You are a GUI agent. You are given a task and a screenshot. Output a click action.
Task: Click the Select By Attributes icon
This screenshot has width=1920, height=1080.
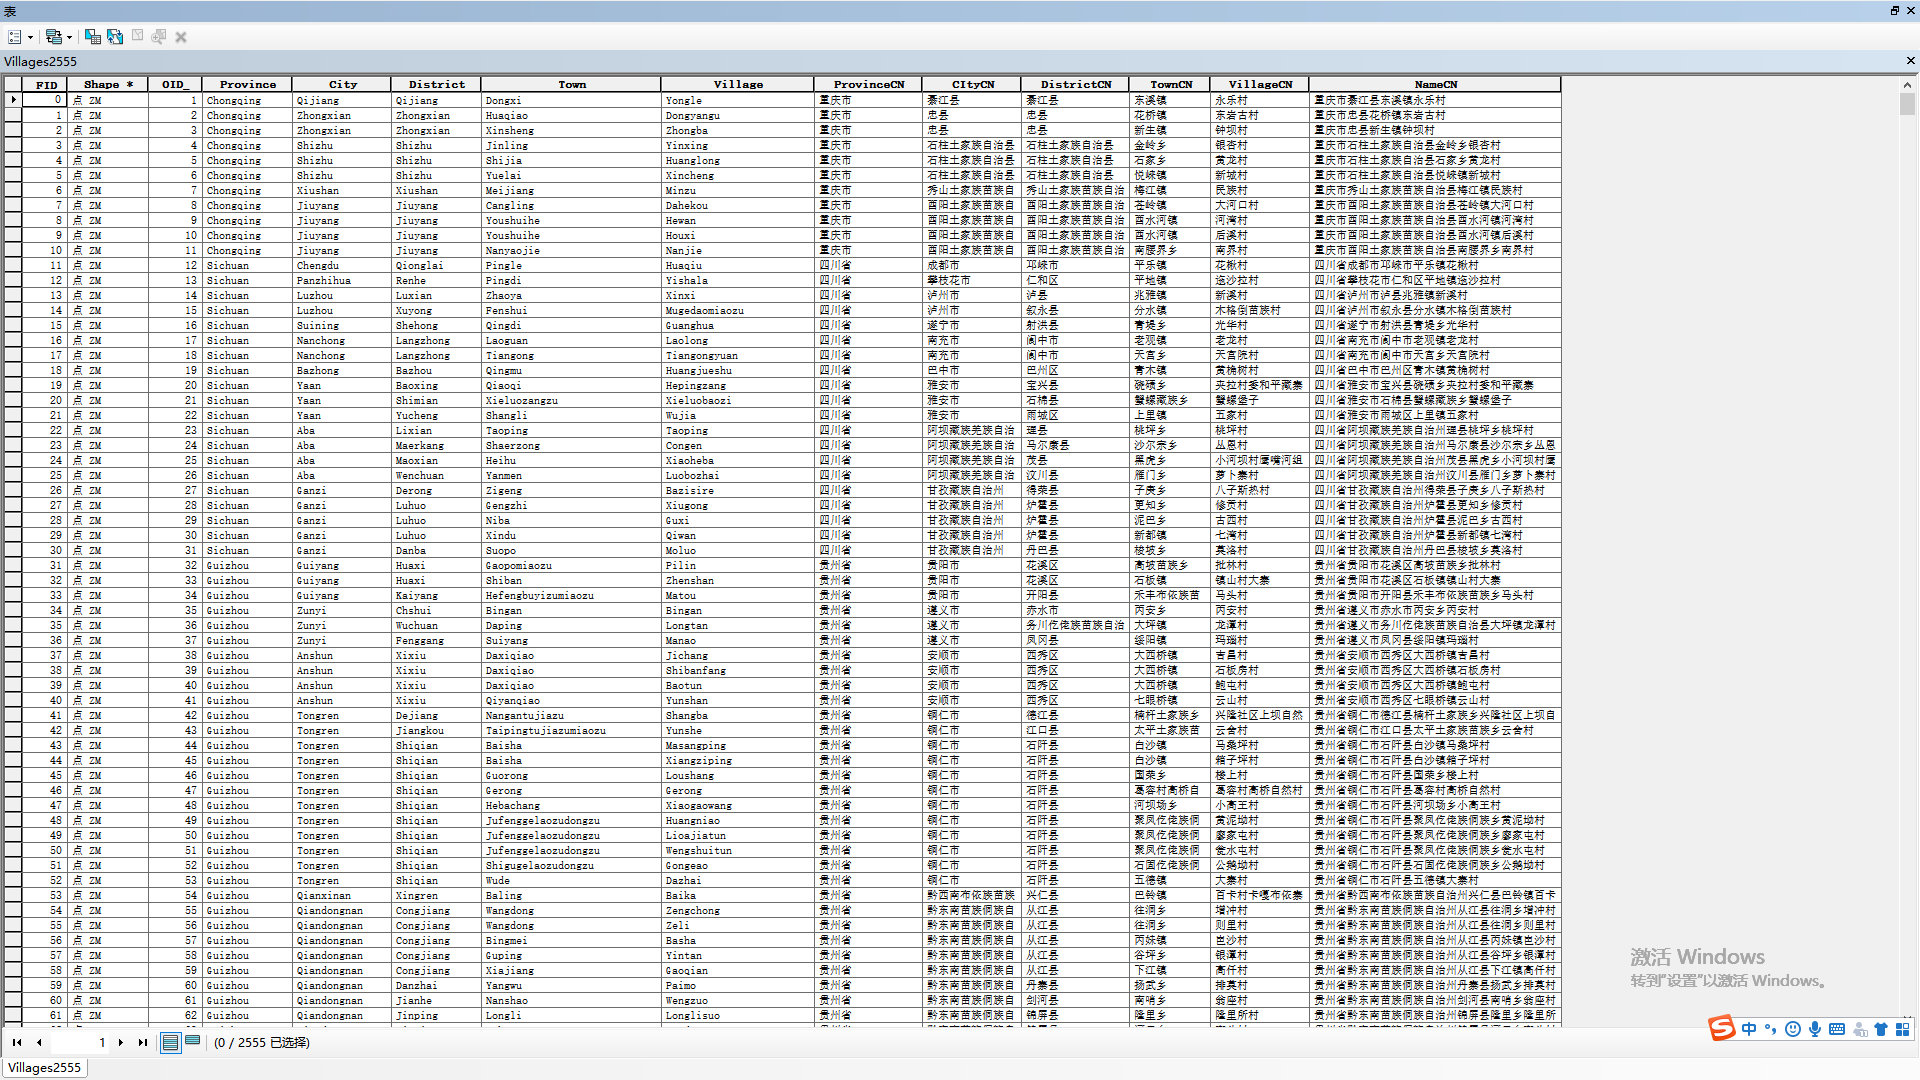pos(92,37)
